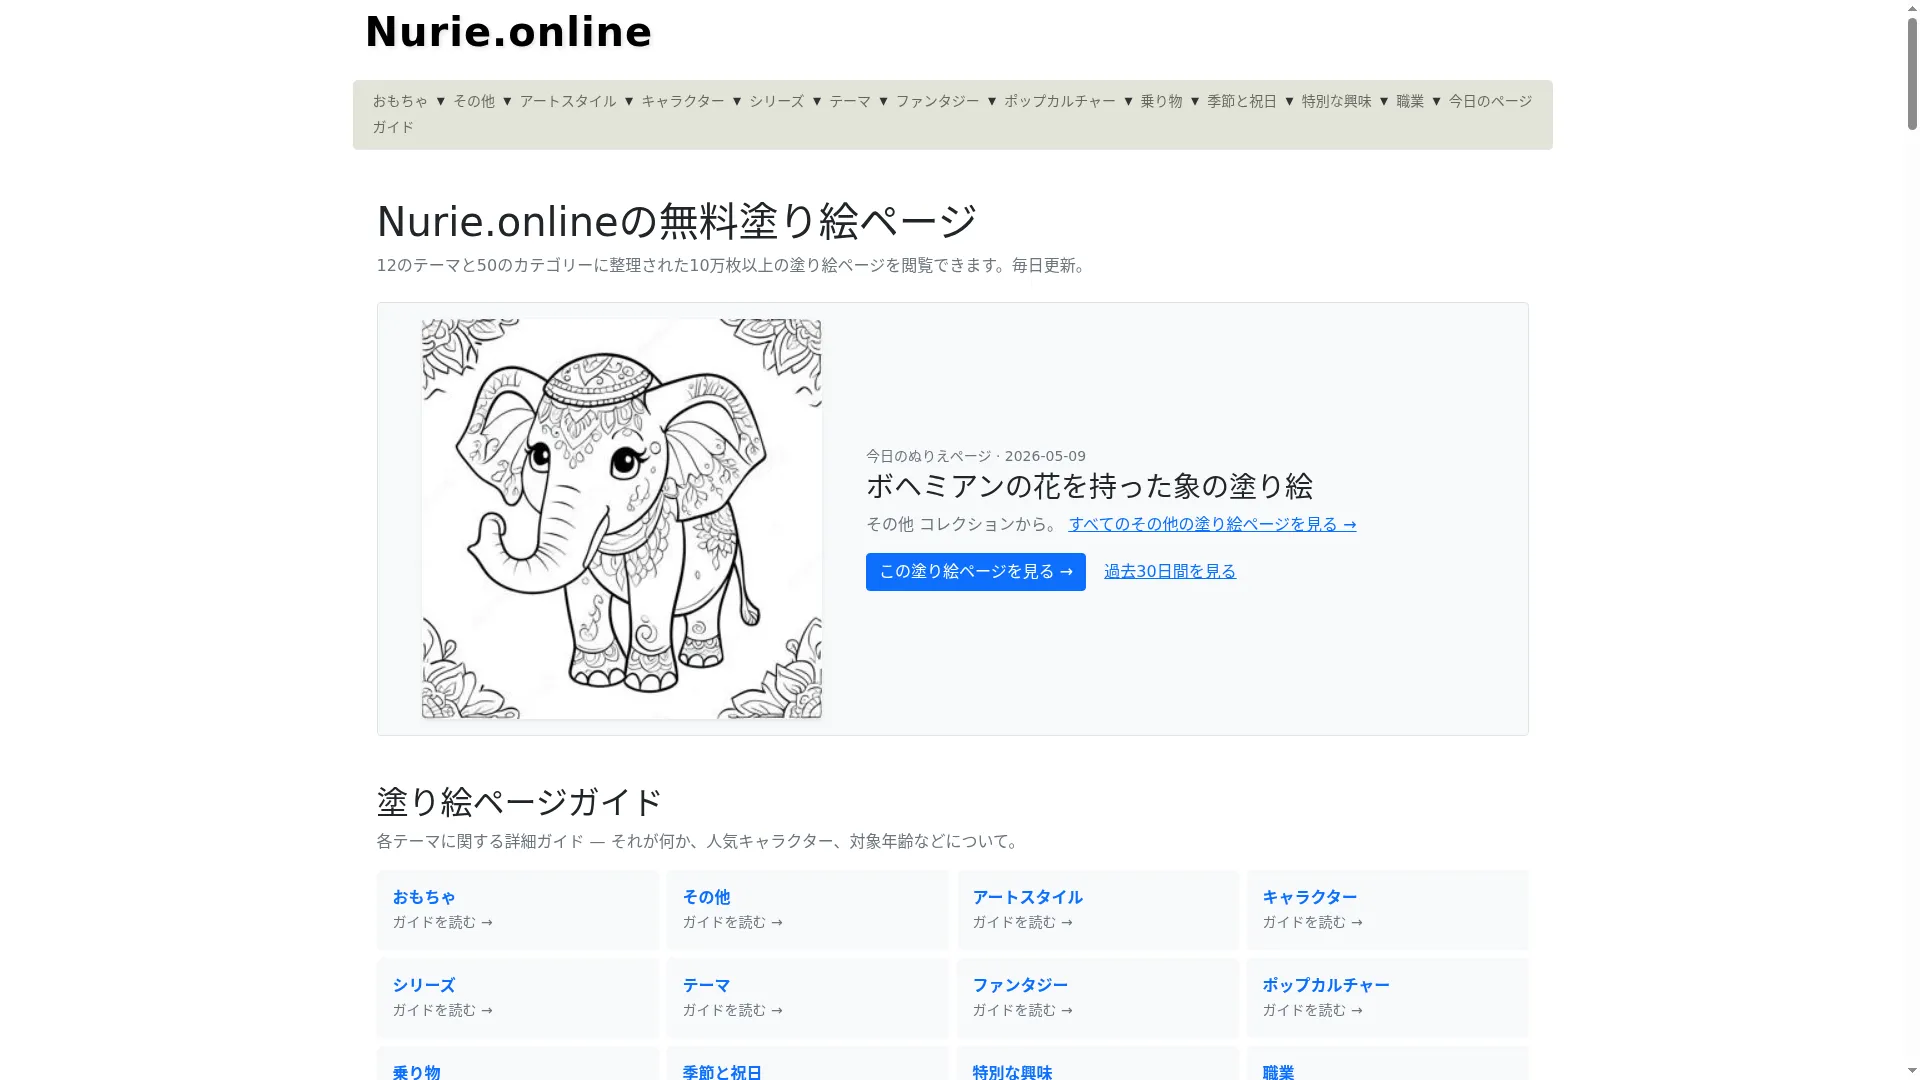The image size is (1920, 1080).
Task: Open the アートスタイル nav menu item
Action: [x=568, y=101]
